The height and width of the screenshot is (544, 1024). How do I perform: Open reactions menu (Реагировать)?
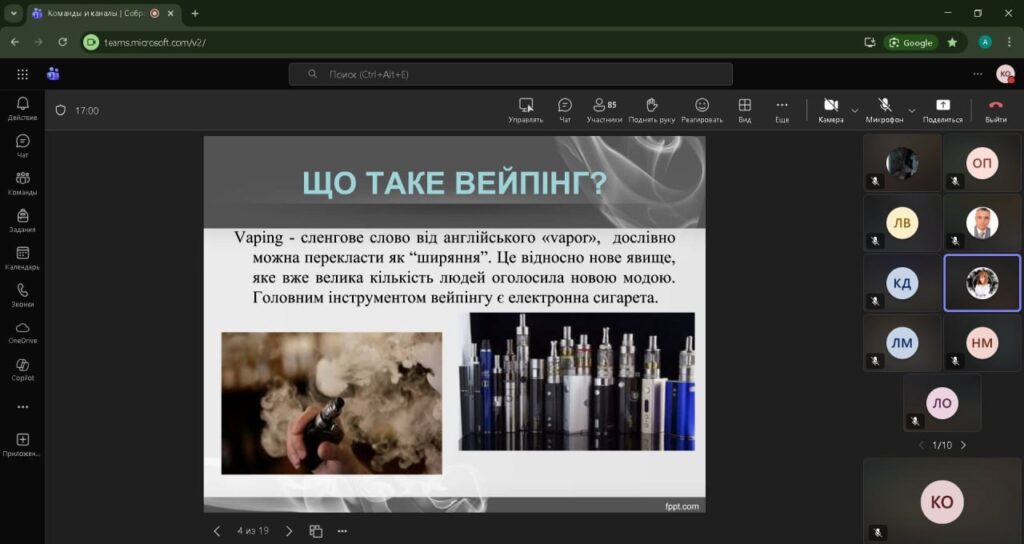(702, 109)
